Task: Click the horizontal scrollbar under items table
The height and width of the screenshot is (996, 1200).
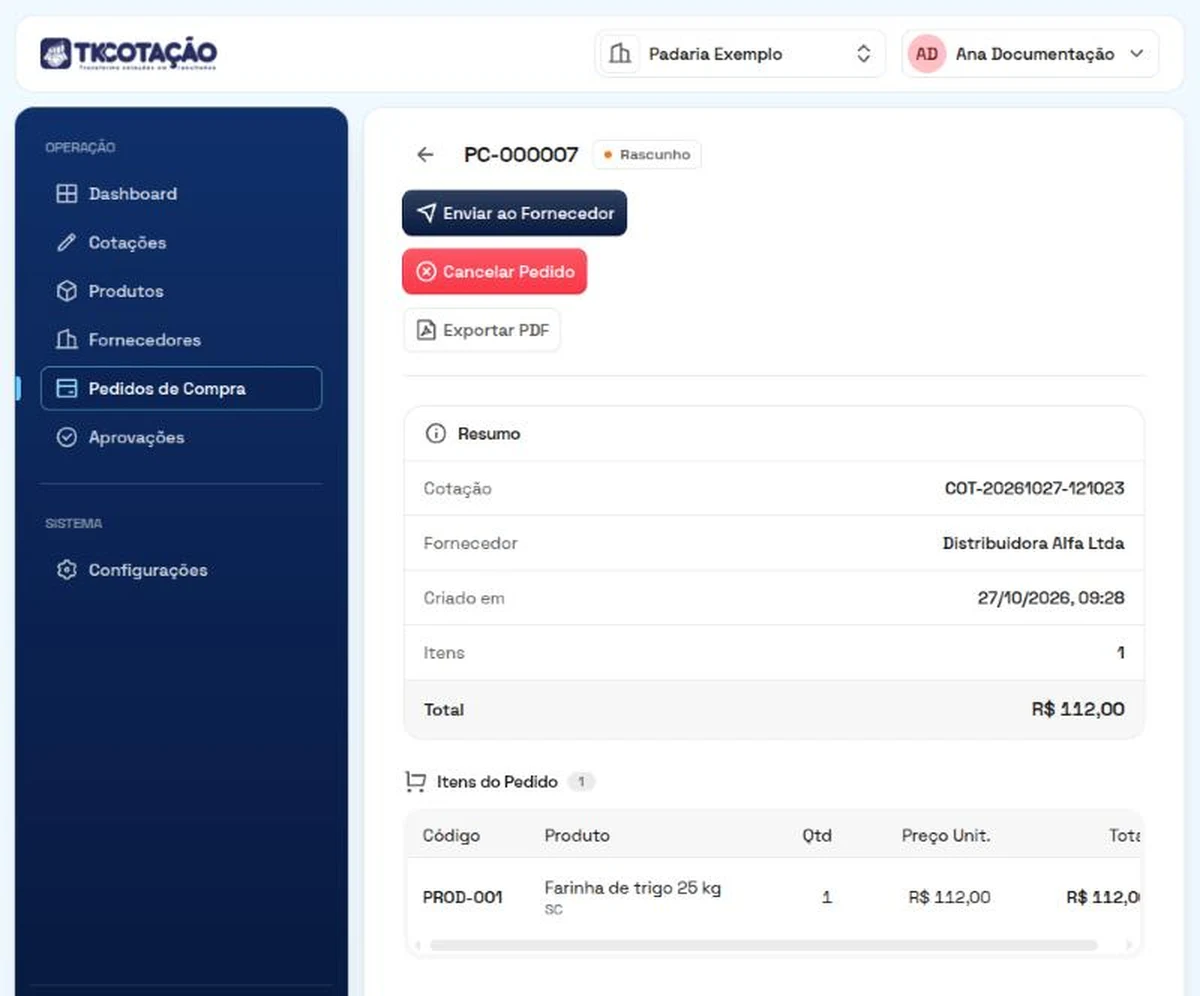Action: [763, 945]
